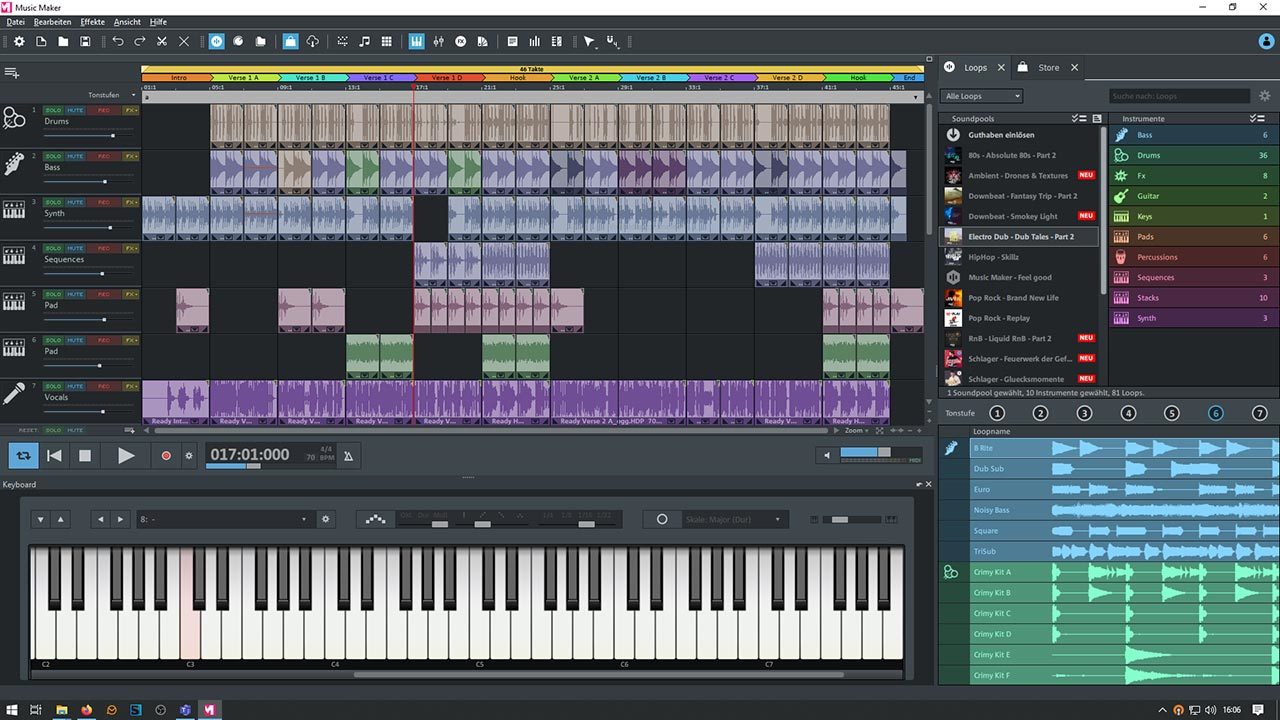
Task: Toggle the piano keyboard view icon
Action: [x=416, y=41]
